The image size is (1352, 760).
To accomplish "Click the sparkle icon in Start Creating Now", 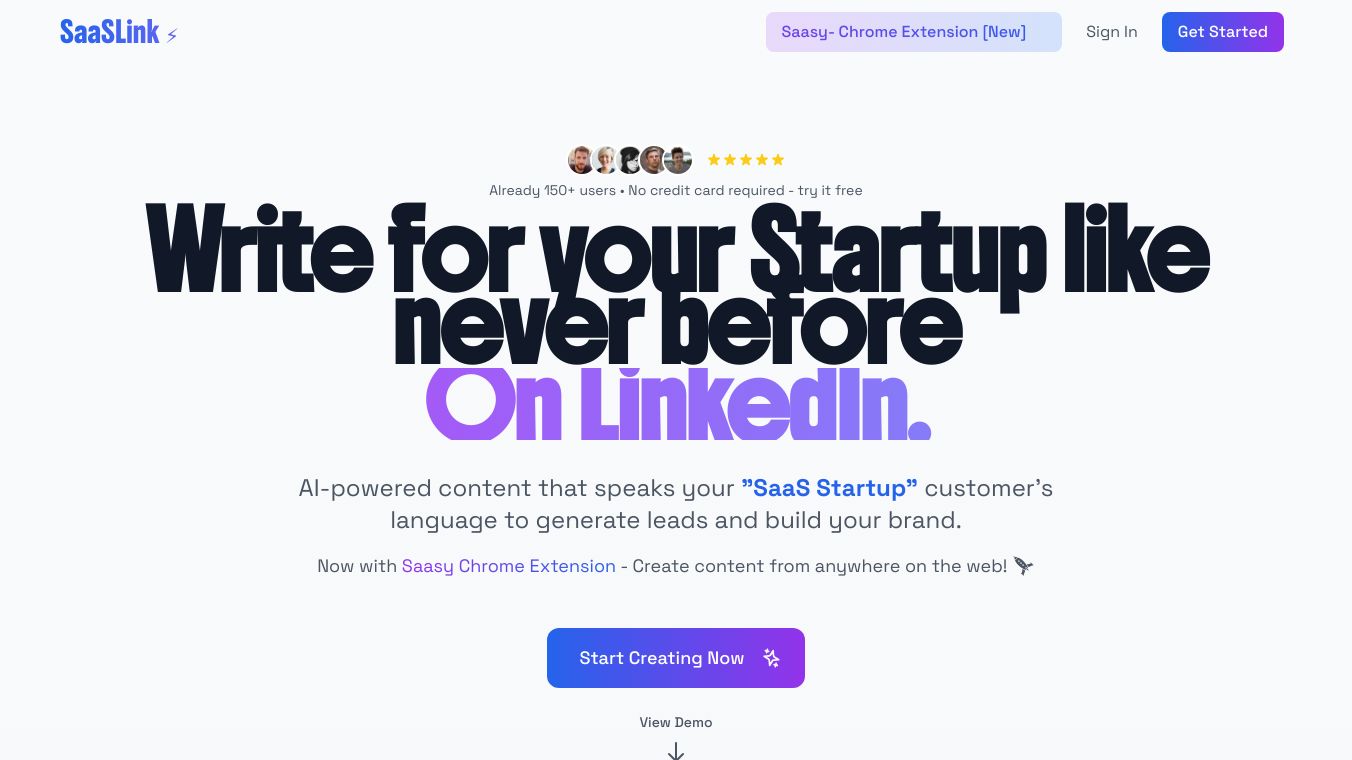I will click(771, 658).
